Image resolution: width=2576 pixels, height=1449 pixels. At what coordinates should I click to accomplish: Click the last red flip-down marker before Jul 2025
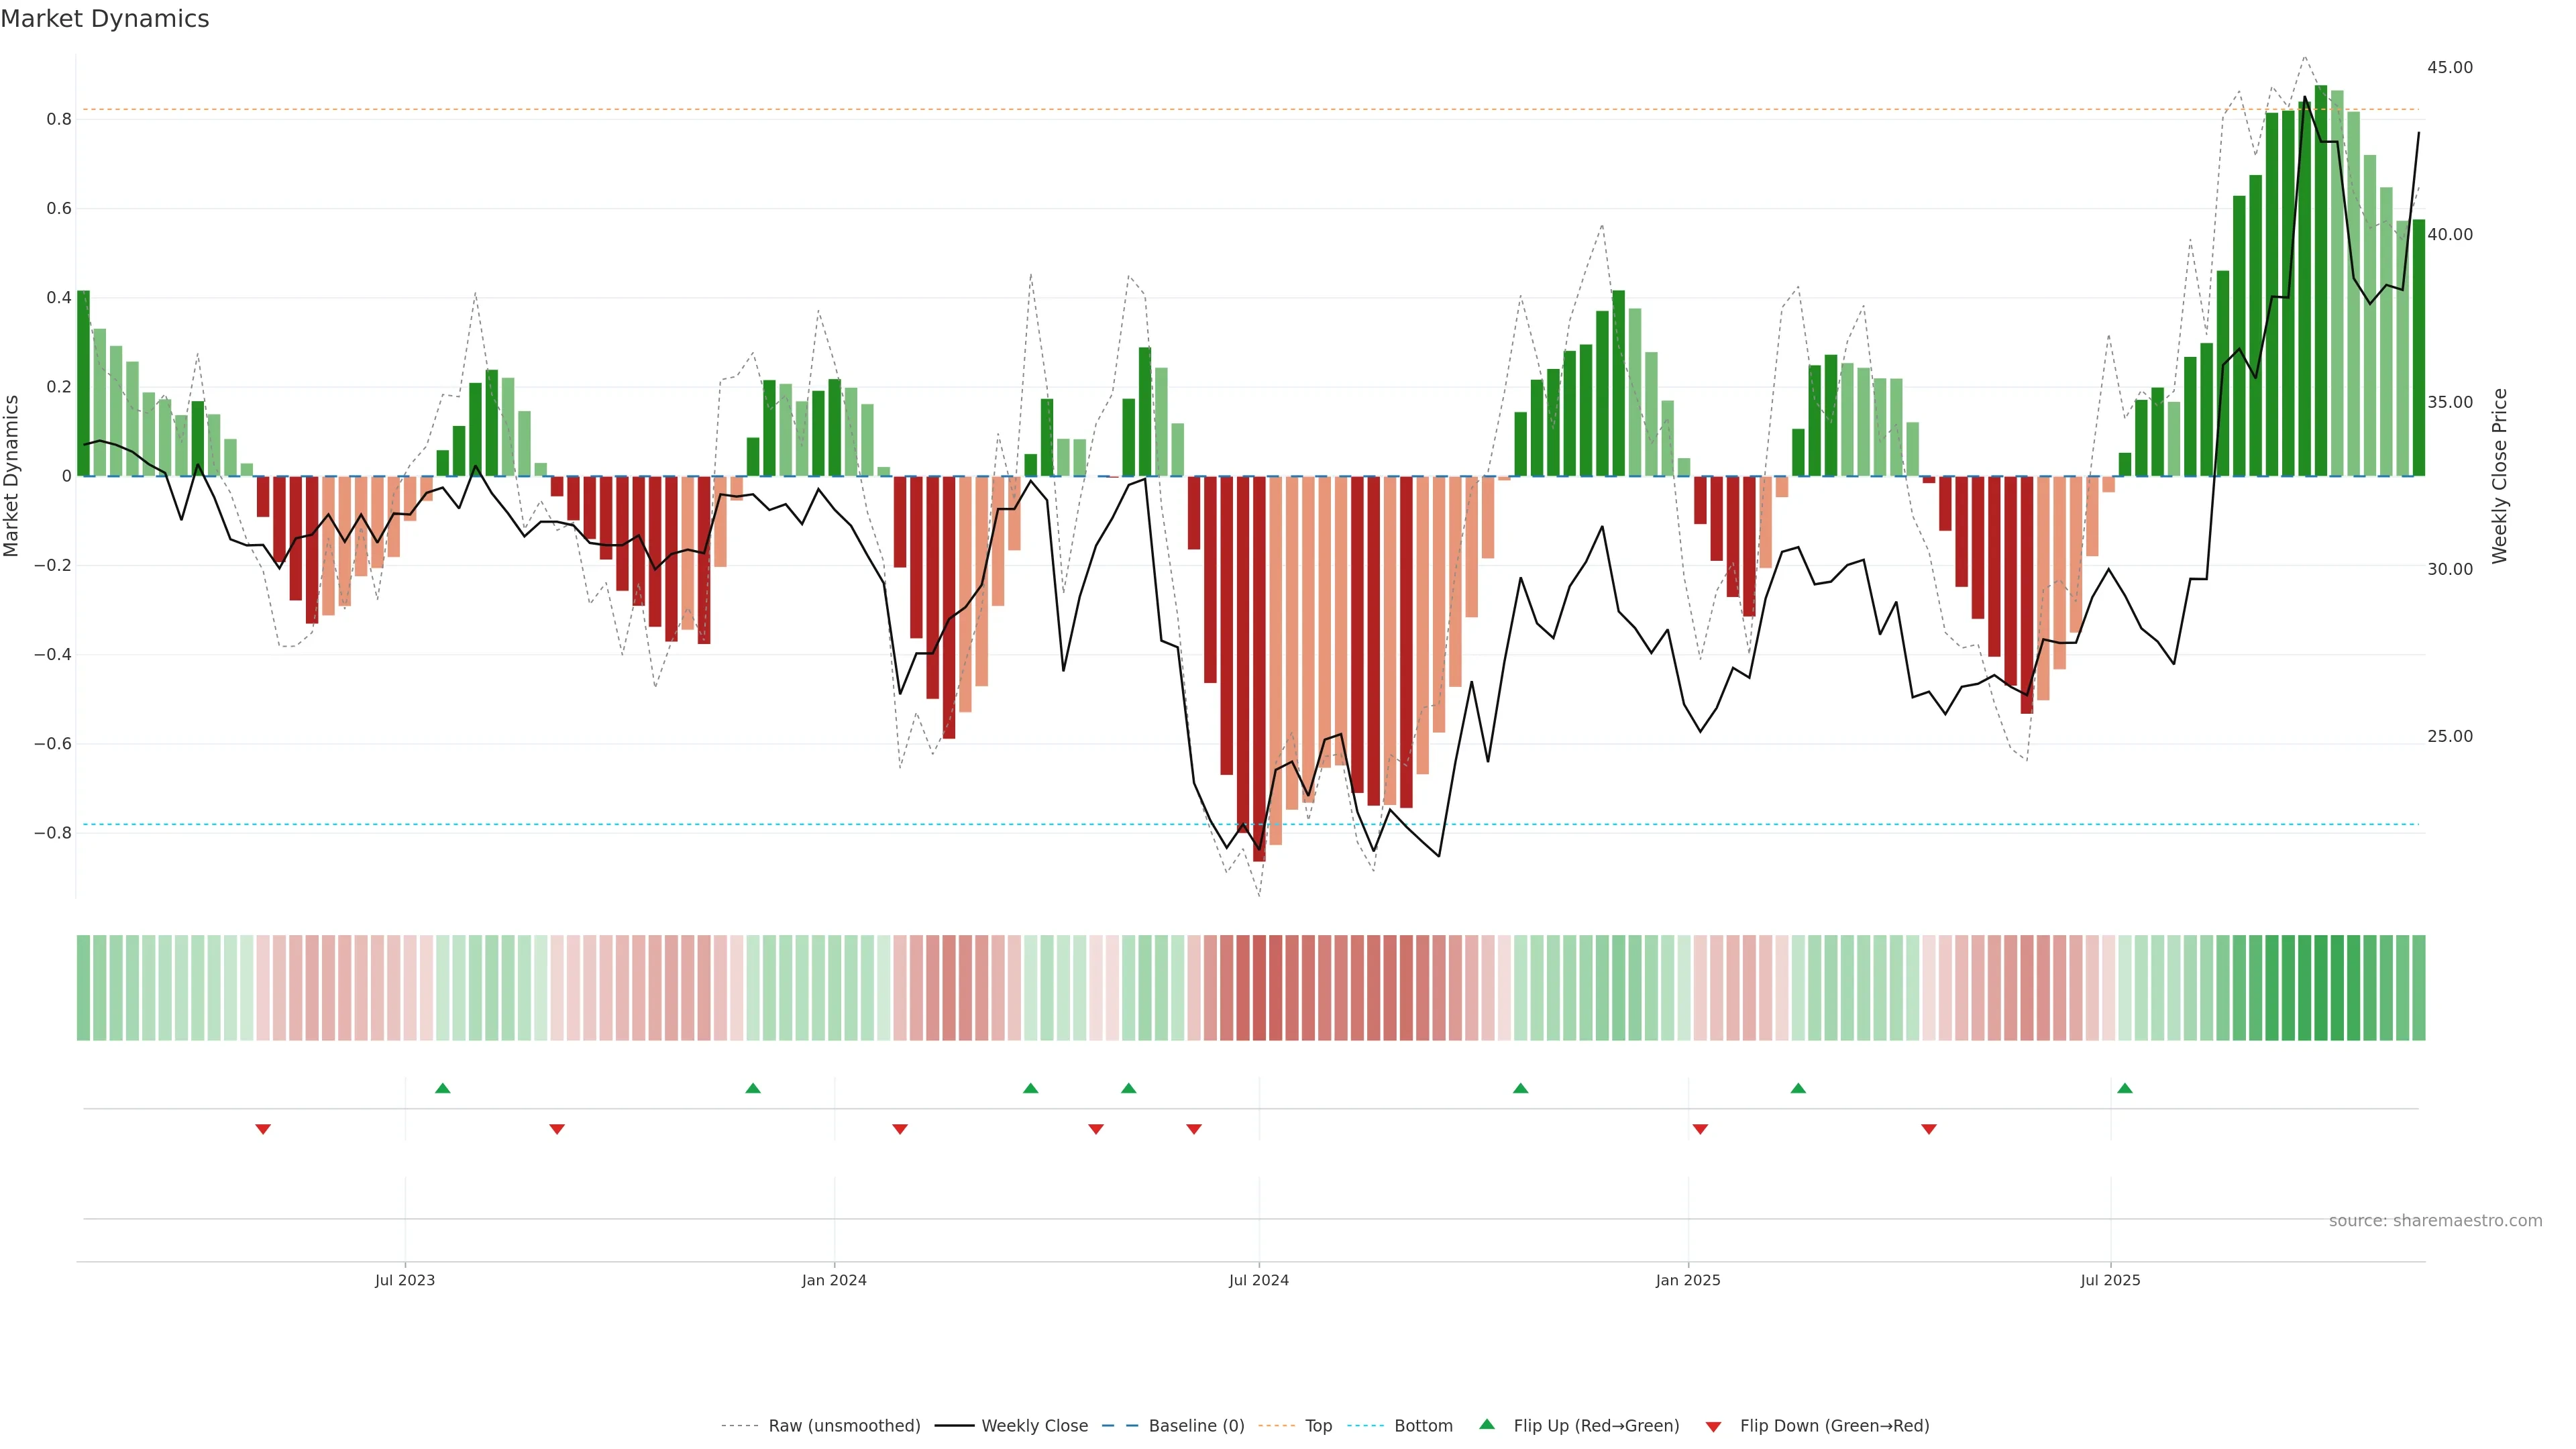[1929, 1129]
